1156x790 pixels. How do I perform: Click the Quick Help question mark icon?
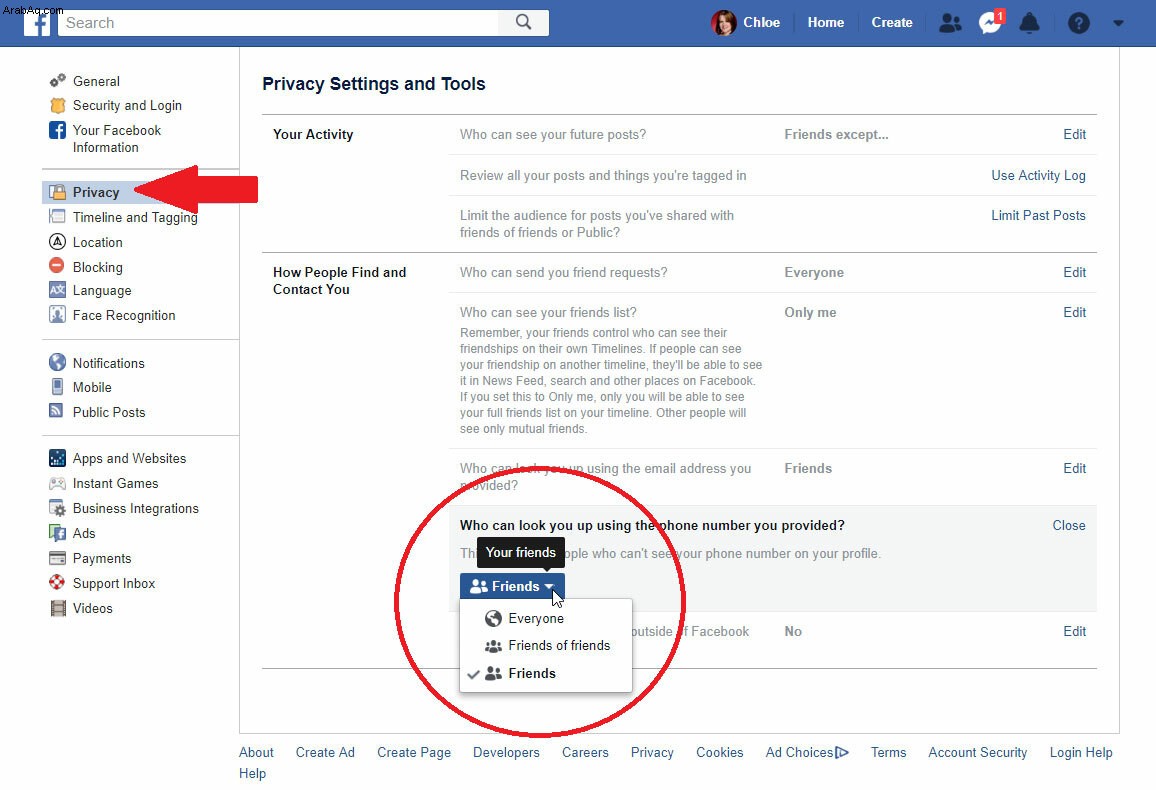click(1079, 23)
